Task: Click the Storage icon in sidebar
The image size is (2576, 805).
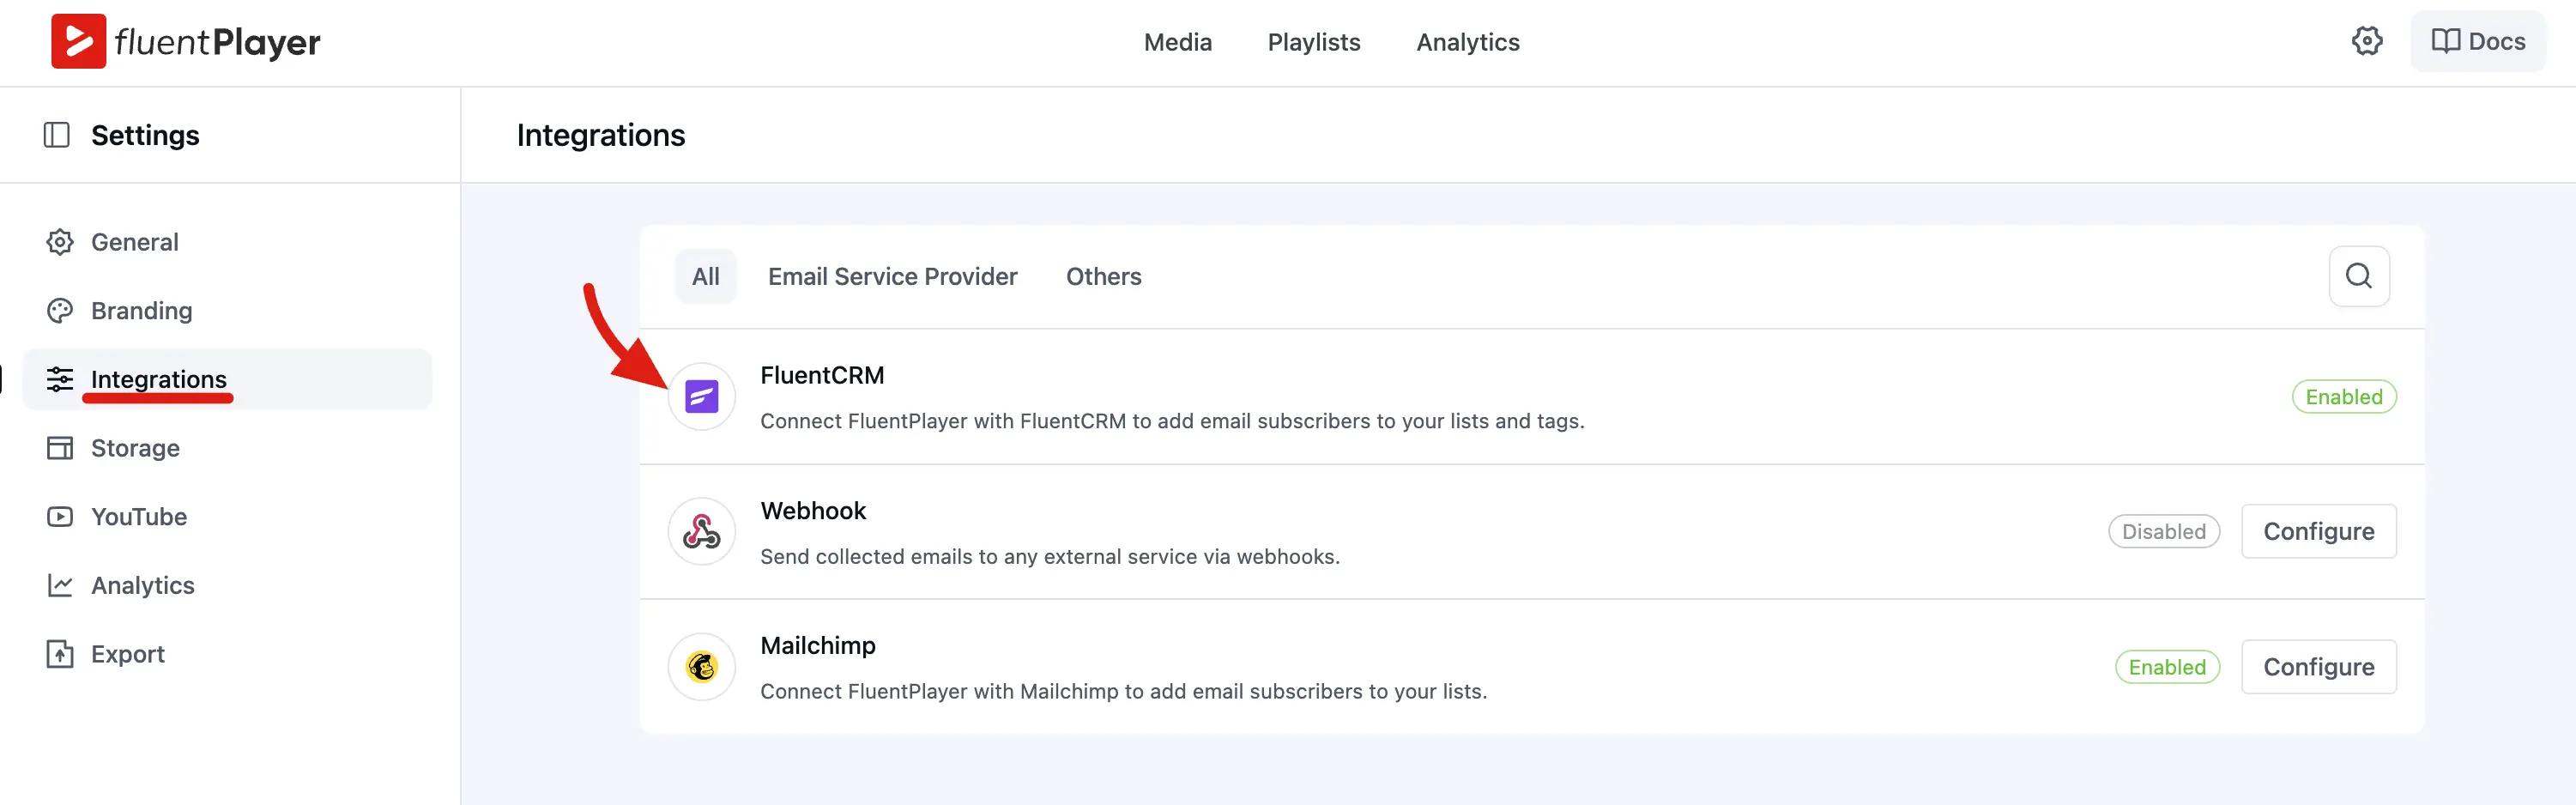Action: (60, 448)
